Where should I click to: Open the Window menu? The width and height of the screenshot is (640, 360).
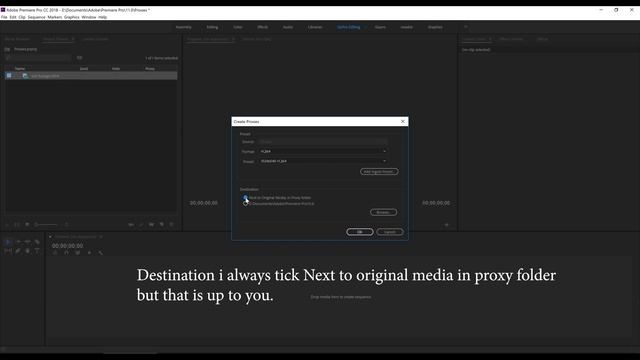tap(89, 17)
